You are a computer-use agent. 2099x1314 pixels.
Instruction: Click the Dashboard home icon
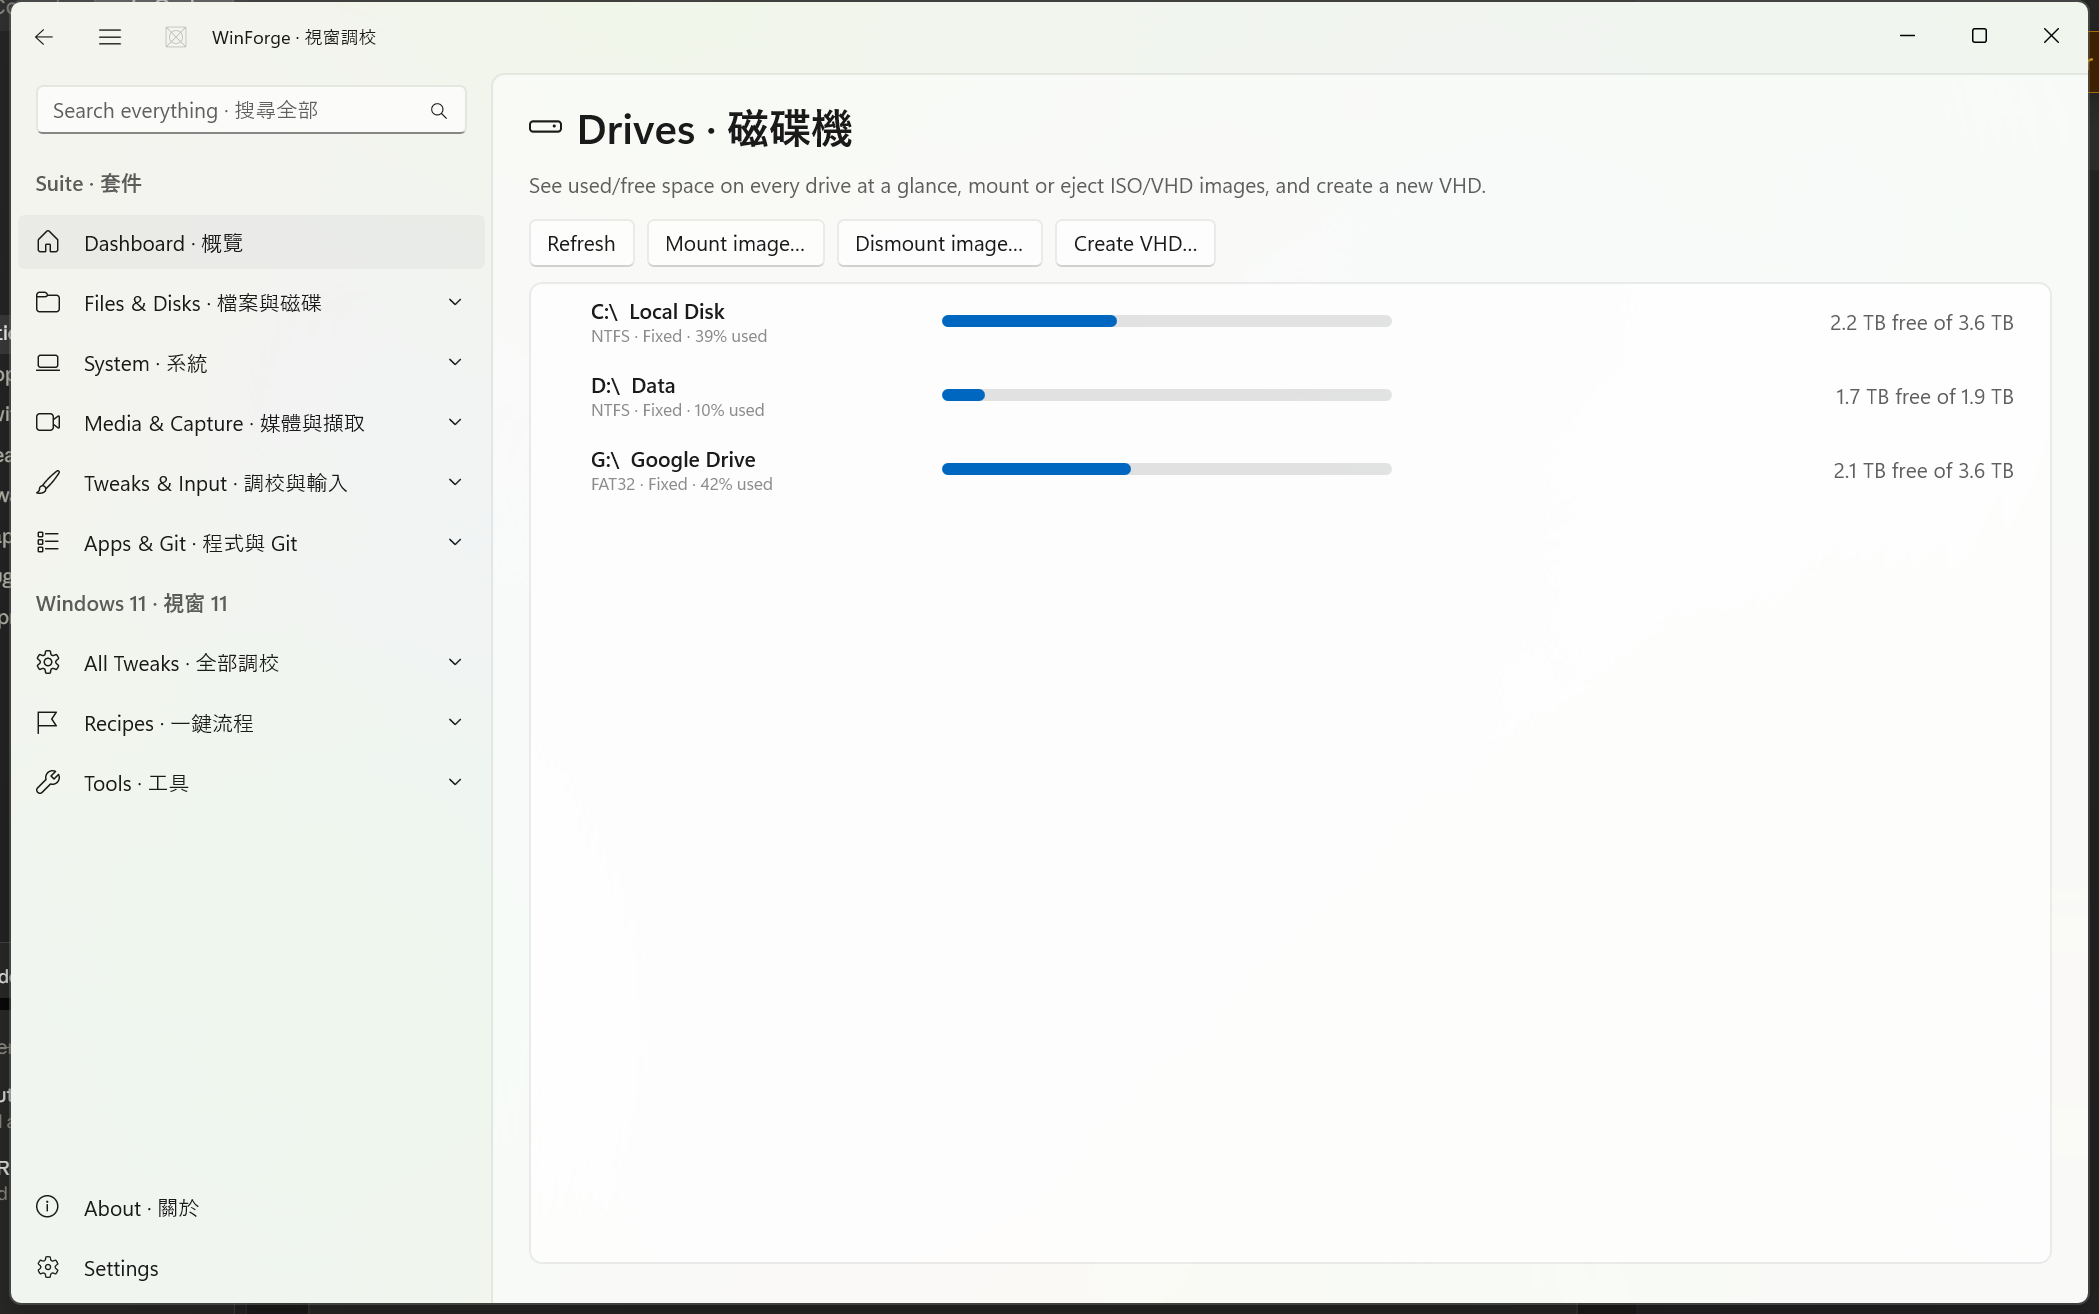tap(48, 242)
